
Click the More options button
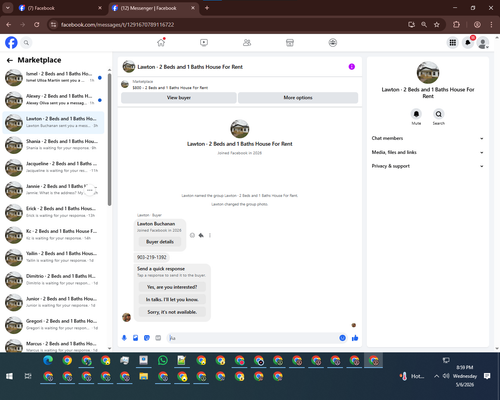(298, 98)
